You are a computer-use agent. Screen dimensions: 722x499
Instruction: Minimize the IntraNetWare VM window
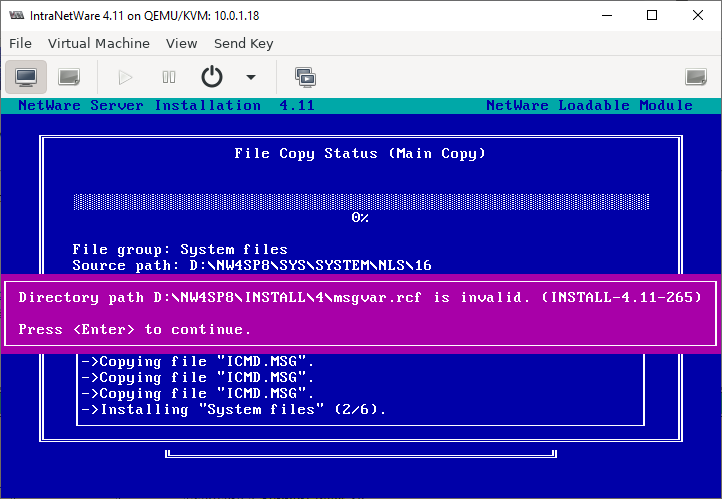[607, 15]
